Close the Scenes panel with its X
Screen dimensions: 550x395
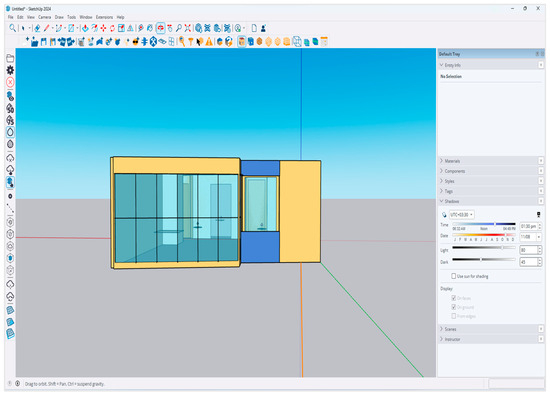pos(541,329)
